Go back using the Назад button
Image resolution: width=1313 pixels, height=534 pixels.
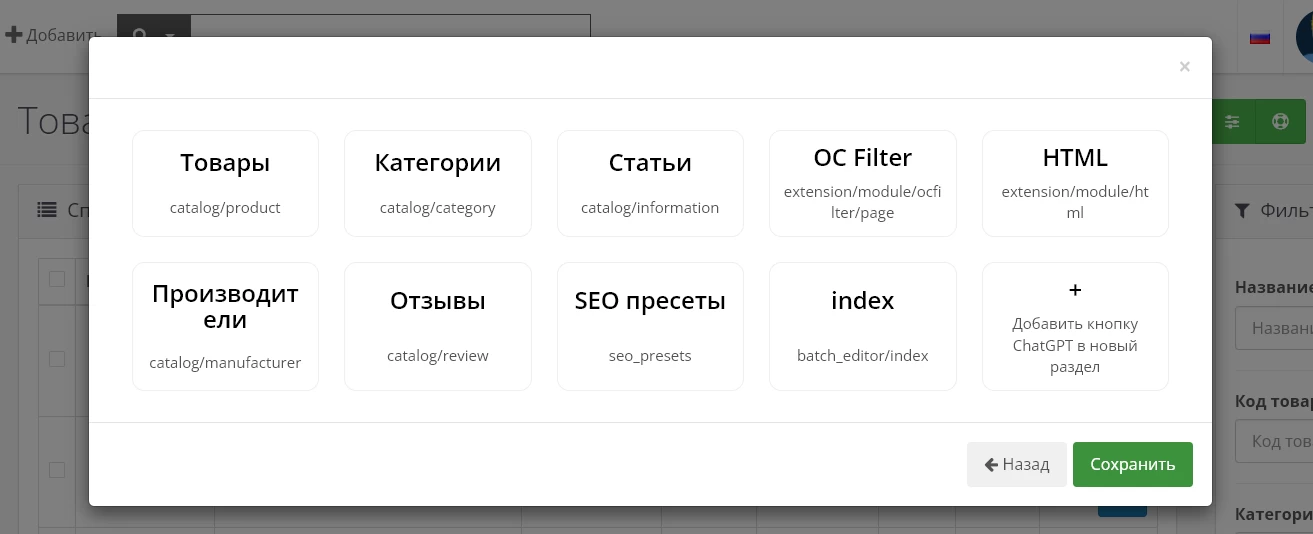(1016, 464)
